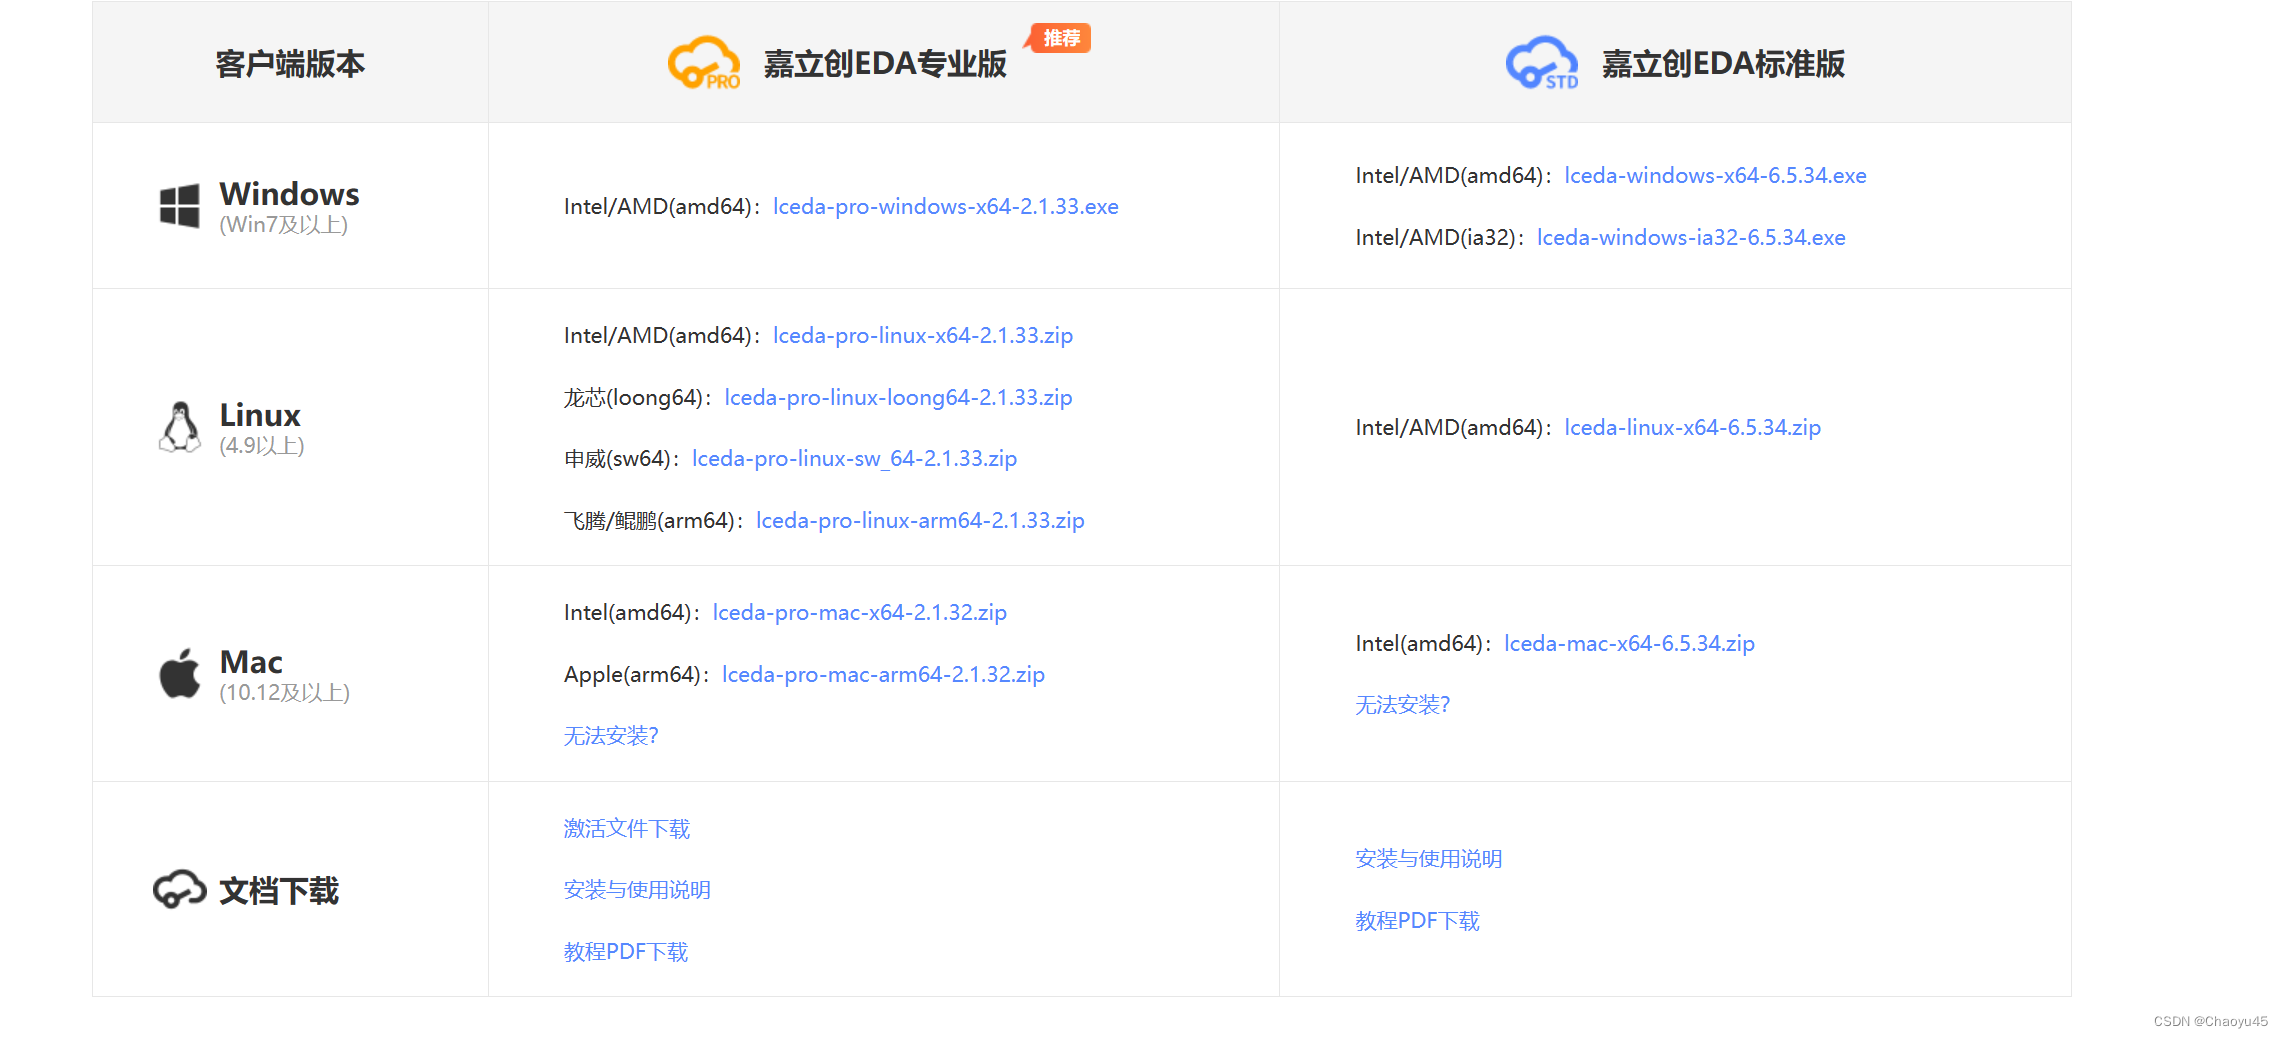
Task: Click the Apple Mac logo icon
Action: (180, 674)
